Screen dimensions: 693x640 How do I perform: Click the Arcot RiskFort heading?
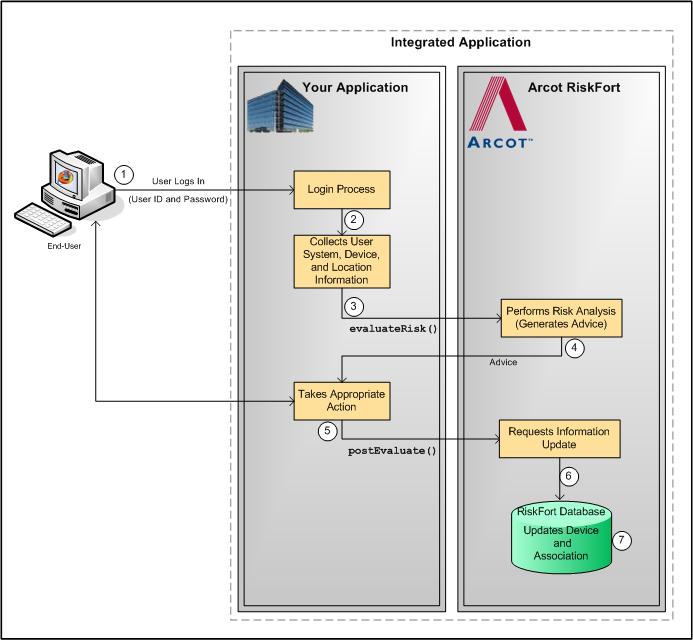[x=574, y=88]
